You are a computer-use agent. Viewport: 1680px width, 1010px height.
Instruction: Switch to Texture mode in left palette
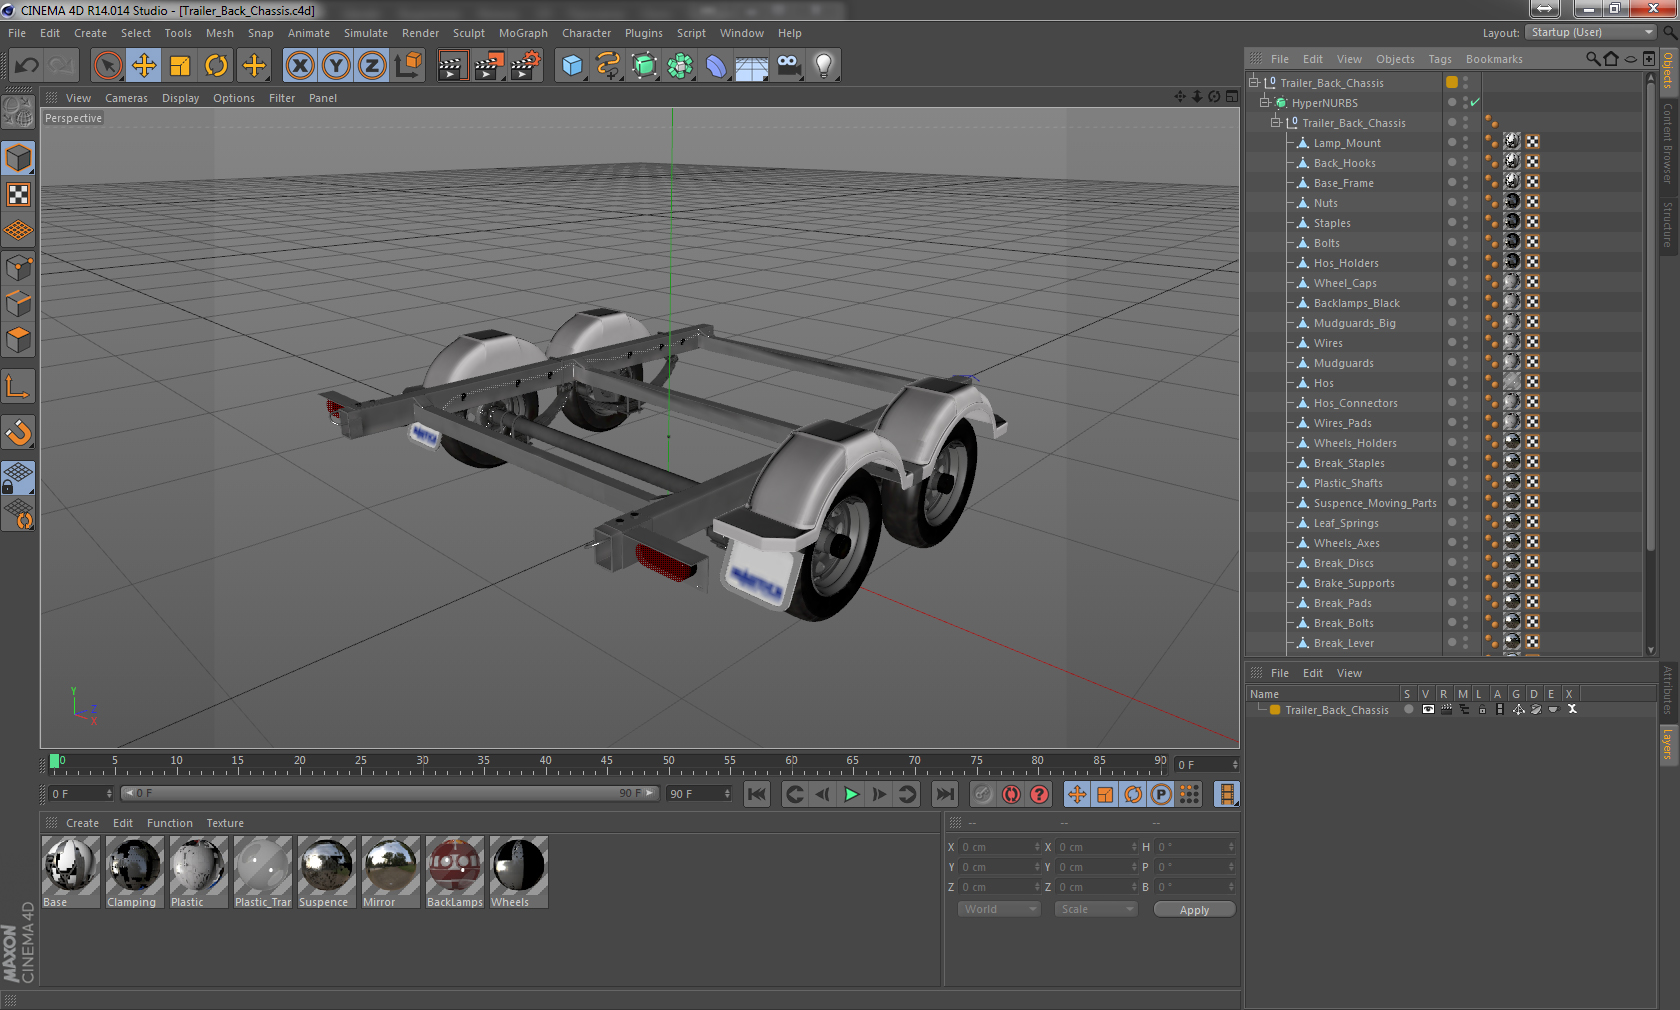pyautogui.click(x=18, y=195)
